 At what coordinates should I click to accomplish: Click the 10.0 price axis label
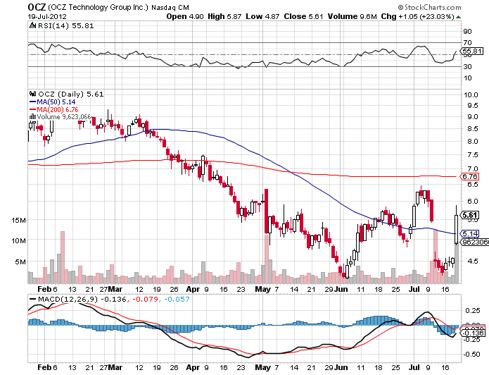(x=471, y=95)
